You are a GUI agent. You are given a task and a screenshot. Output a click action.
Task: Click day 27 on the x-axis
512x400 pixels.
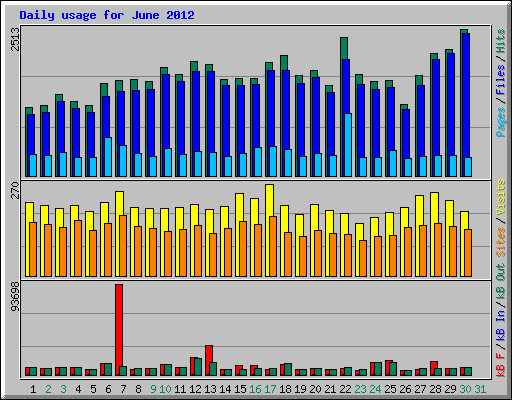tap(420, 389)
